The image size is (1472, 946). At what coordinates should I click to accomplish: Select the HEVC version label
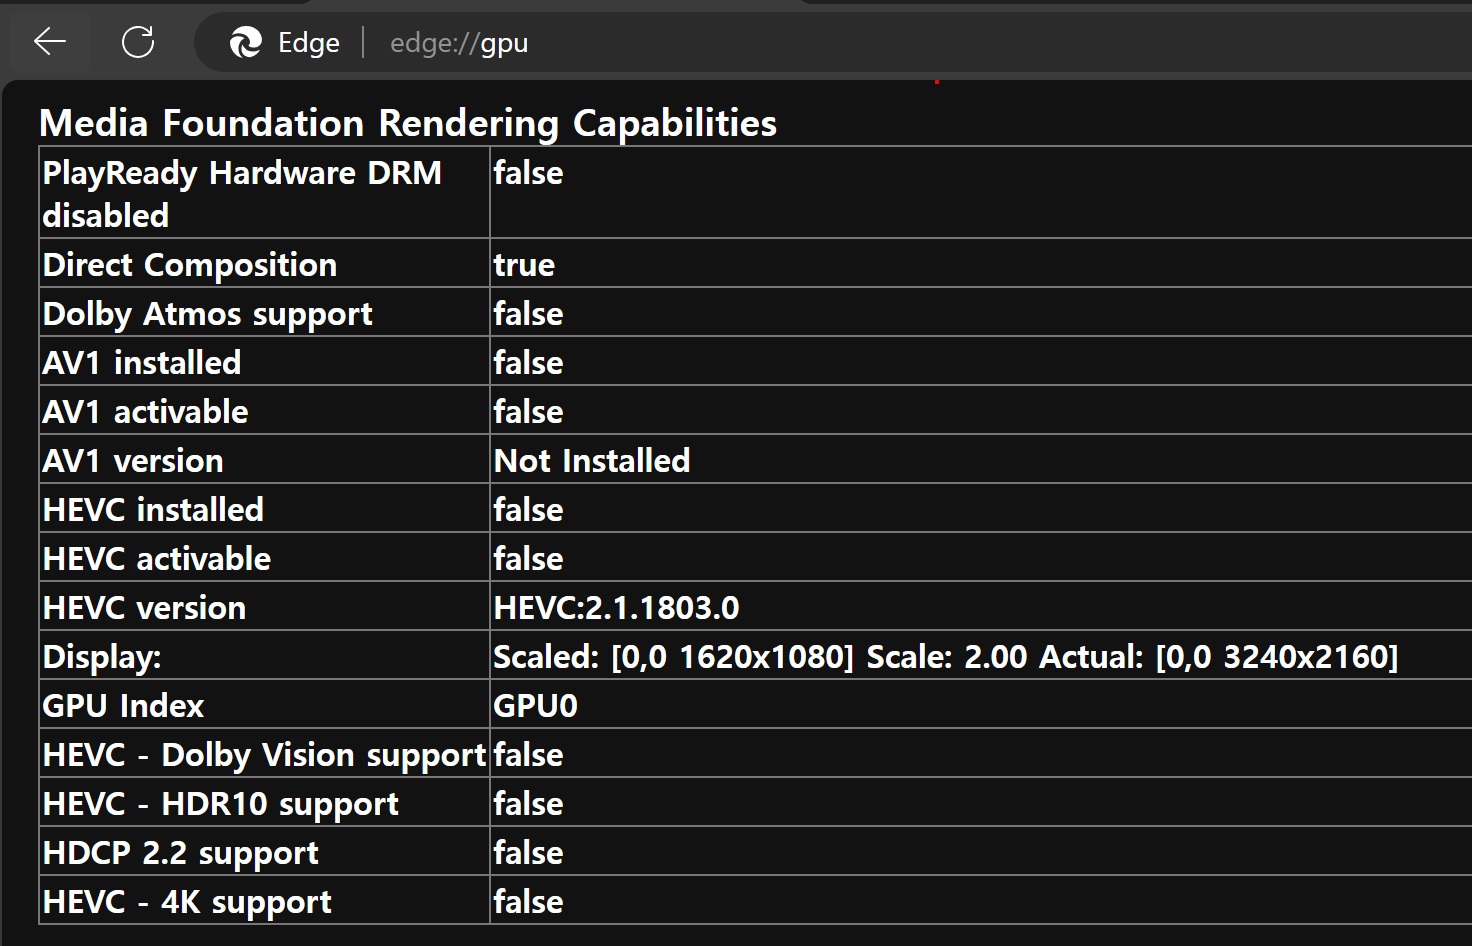pos(144,608)
